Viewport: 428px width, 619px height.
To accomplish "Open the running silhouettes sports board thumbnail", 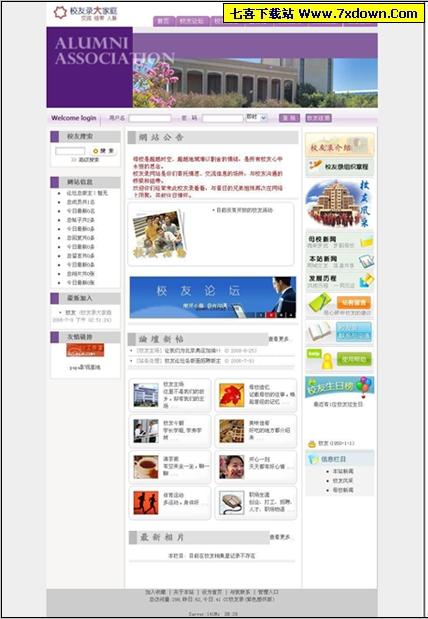I will tap(146, 503).
